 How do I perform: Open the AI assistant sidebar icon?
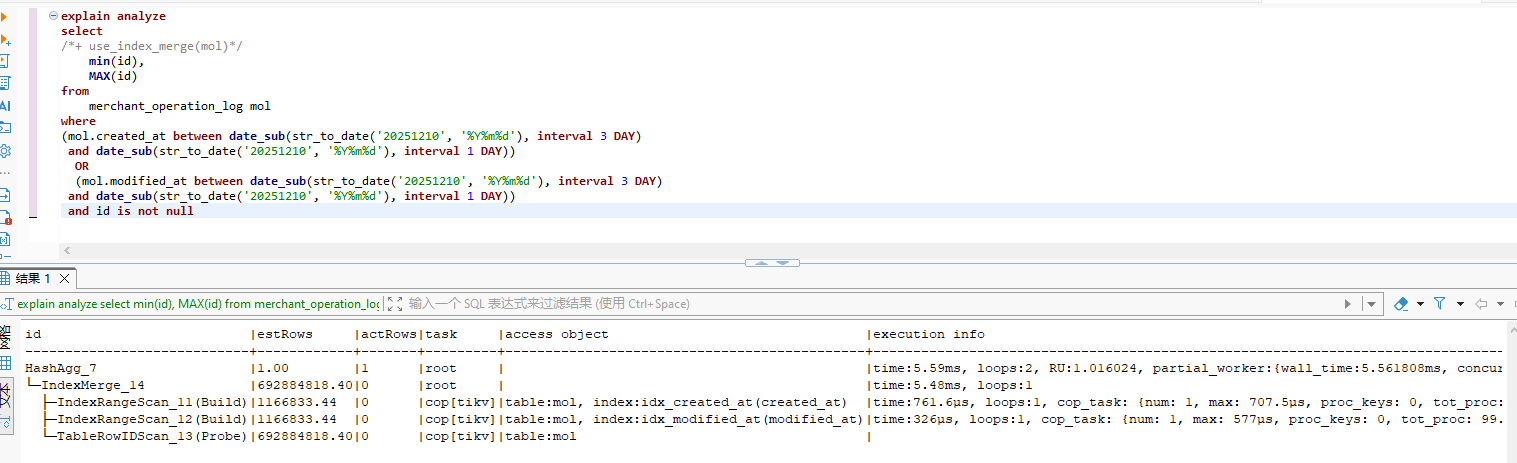pos(5,105)
